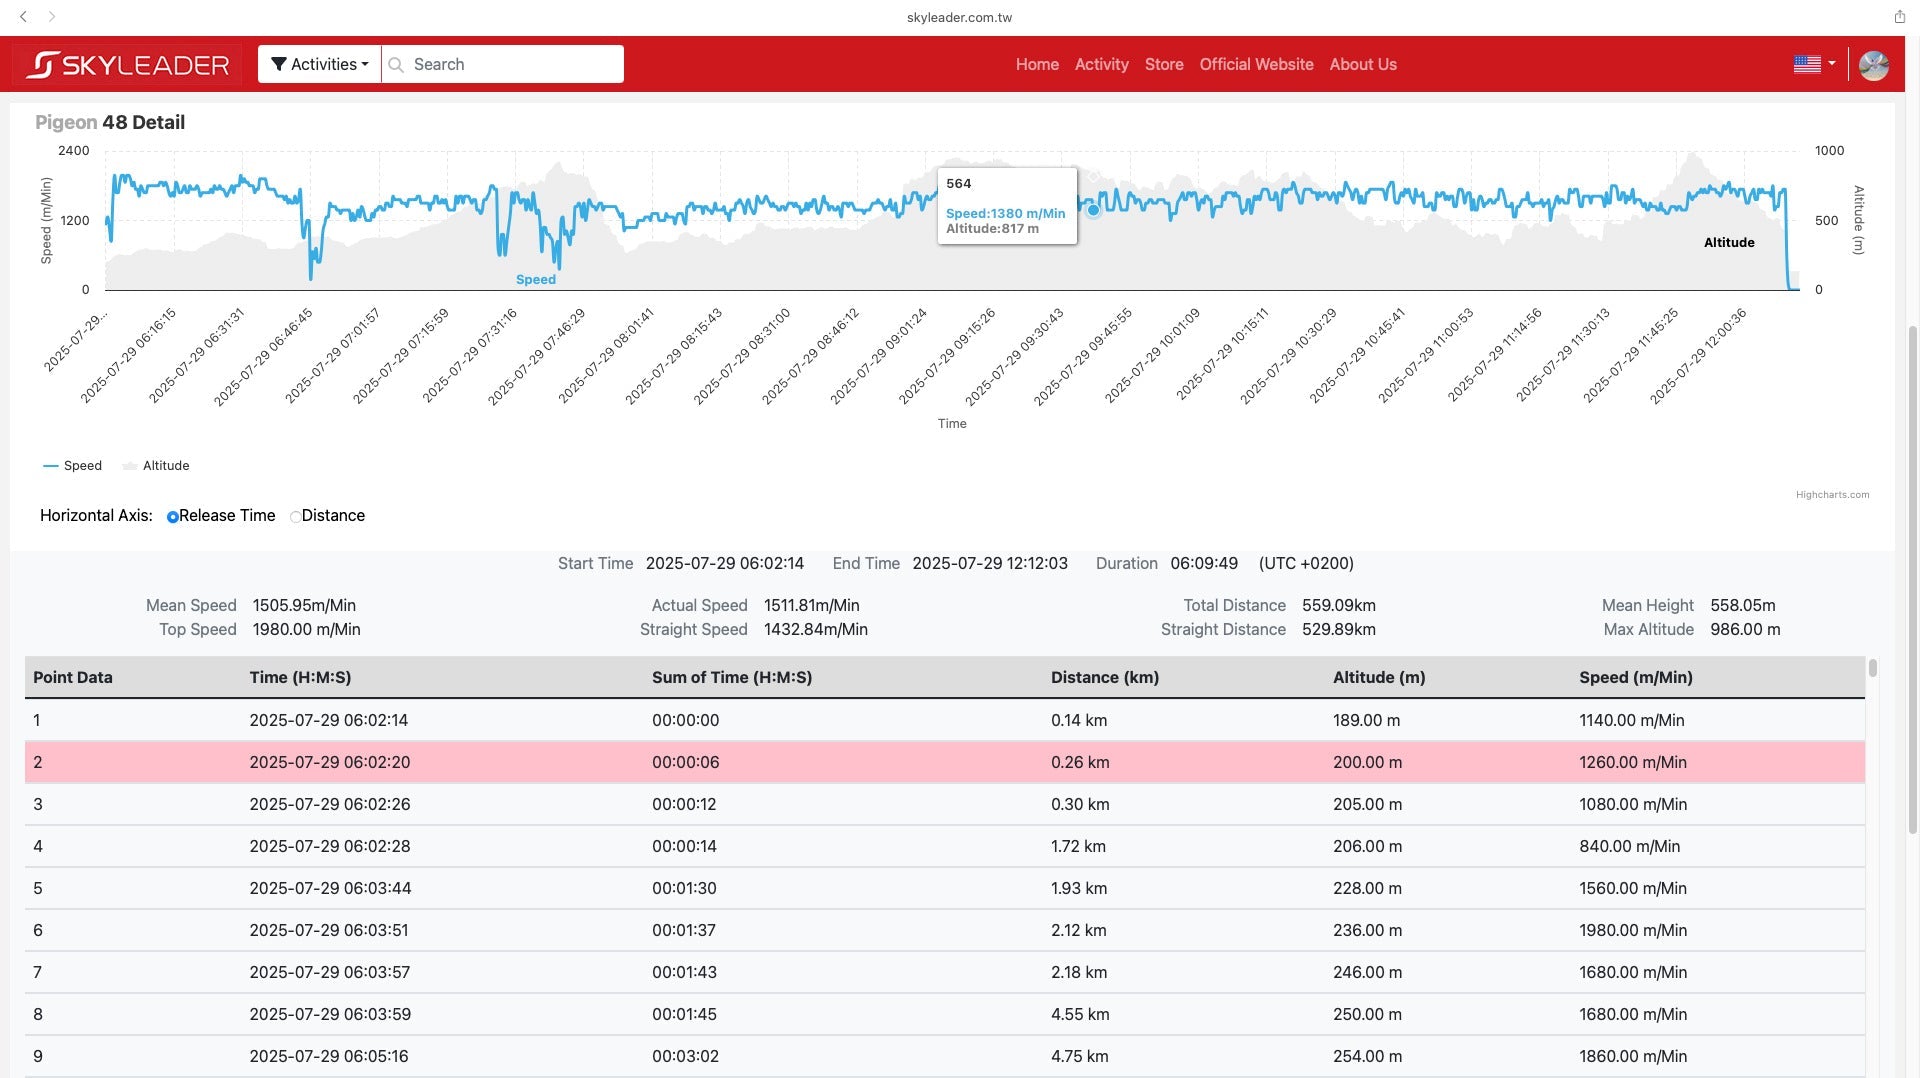The image size is (1920, 1078).
Task: Go to the Store page
Action: (x=1163, y=65)
